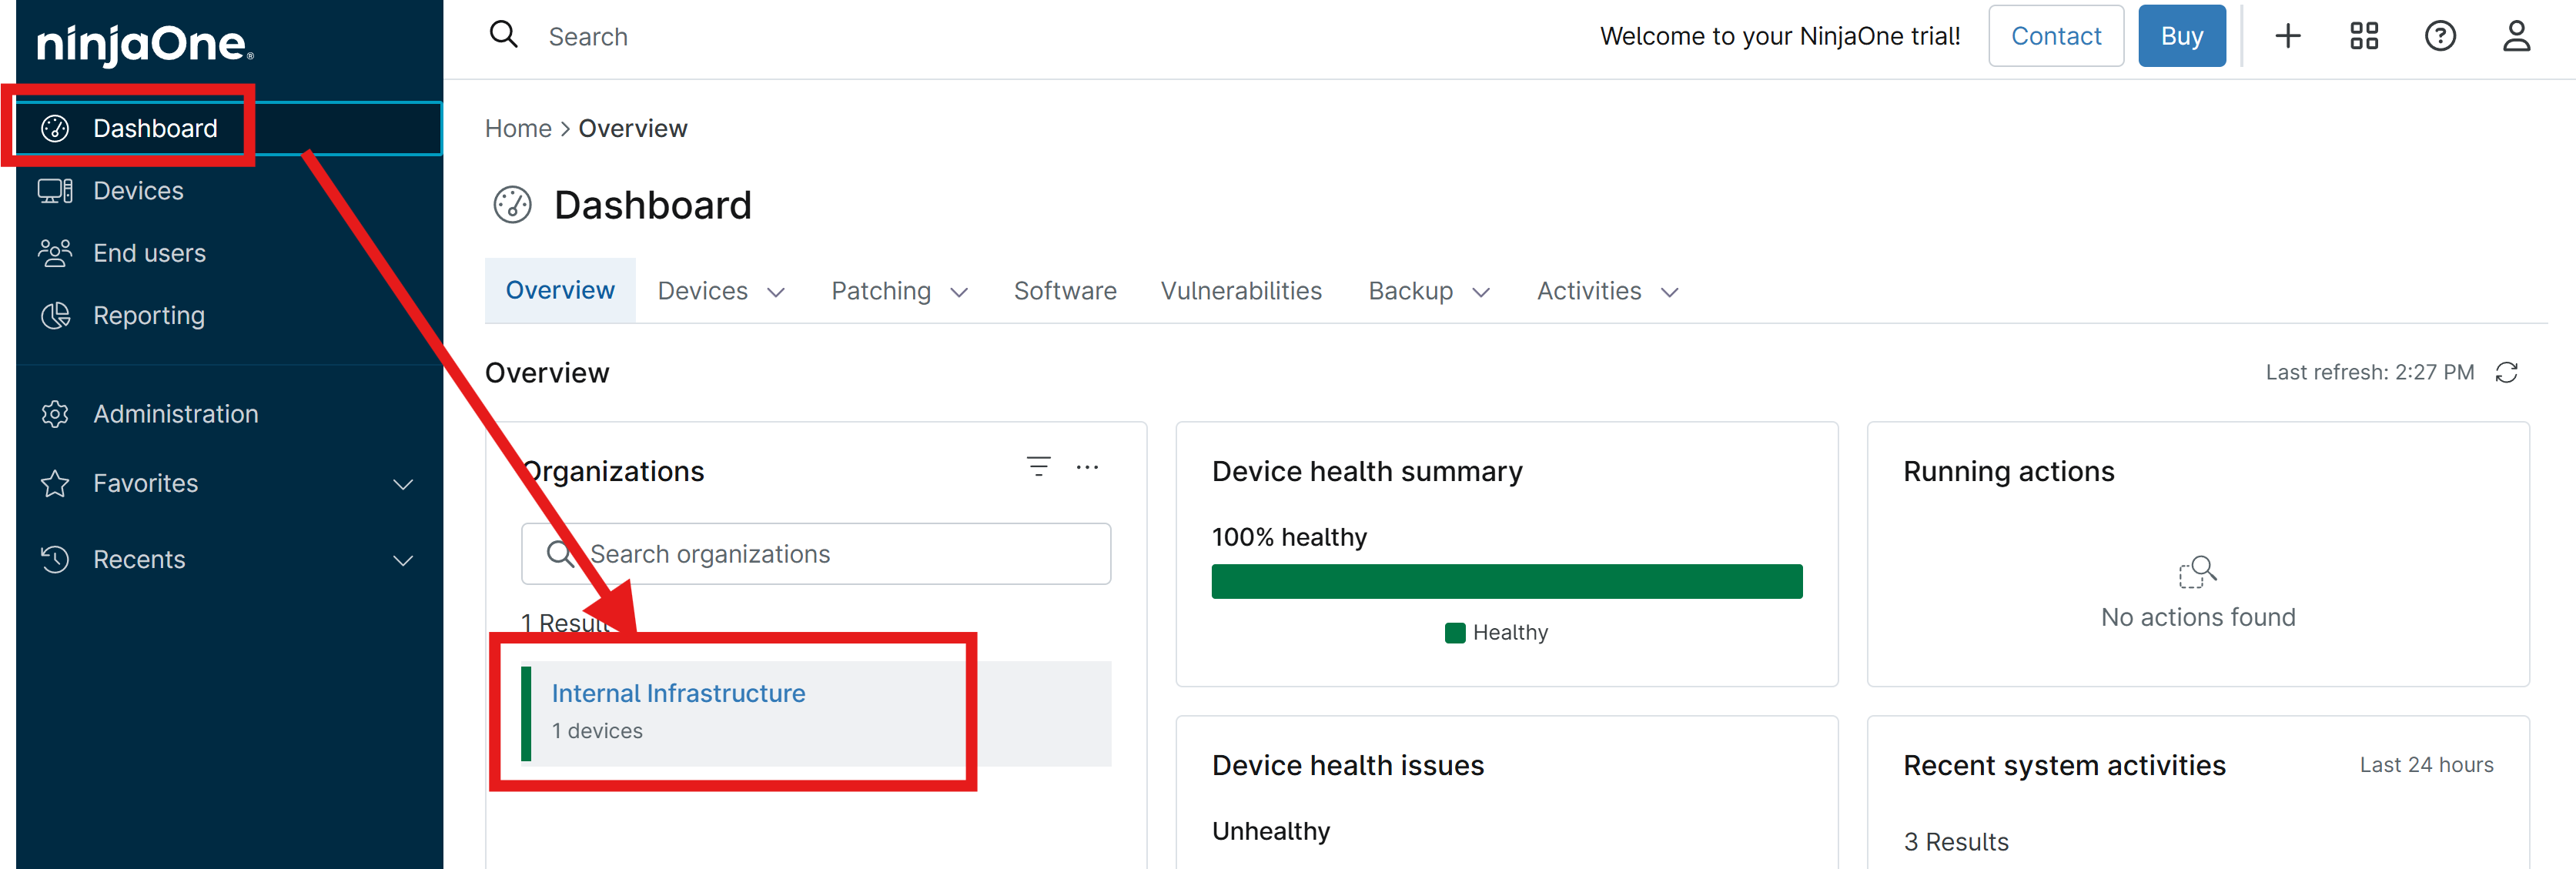Click the Dashboard page title icon
Viewport: 2576px width, 869px height.
pos(513,204)
